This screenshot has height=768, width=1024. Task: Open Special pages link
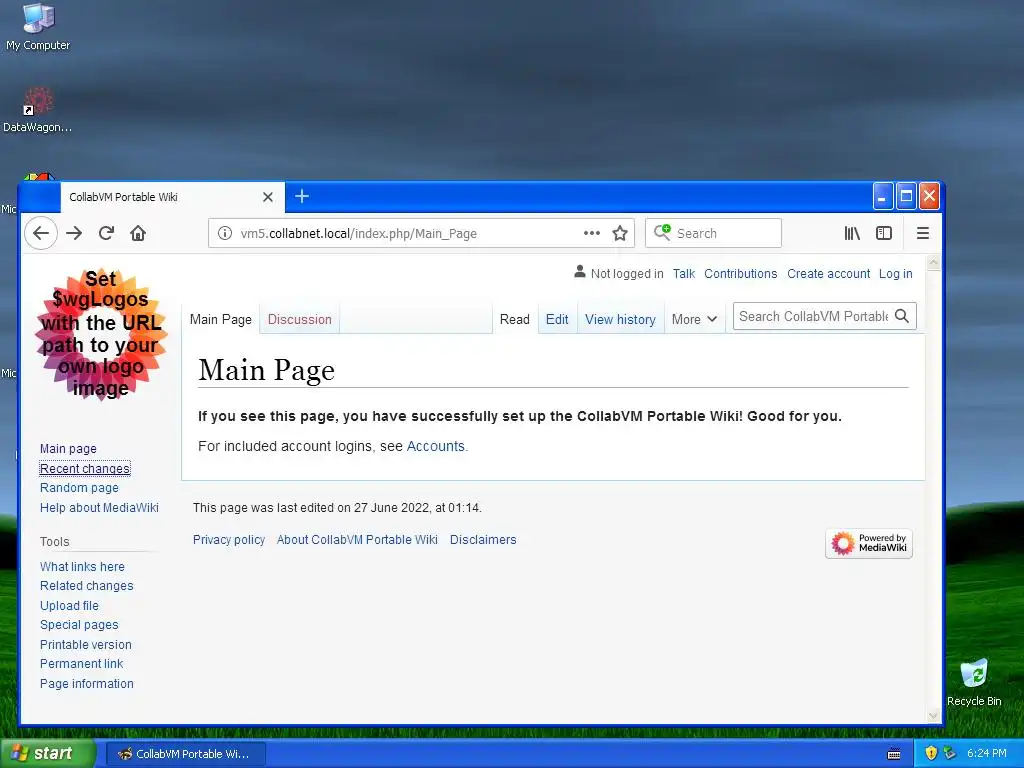click(79, 625)
